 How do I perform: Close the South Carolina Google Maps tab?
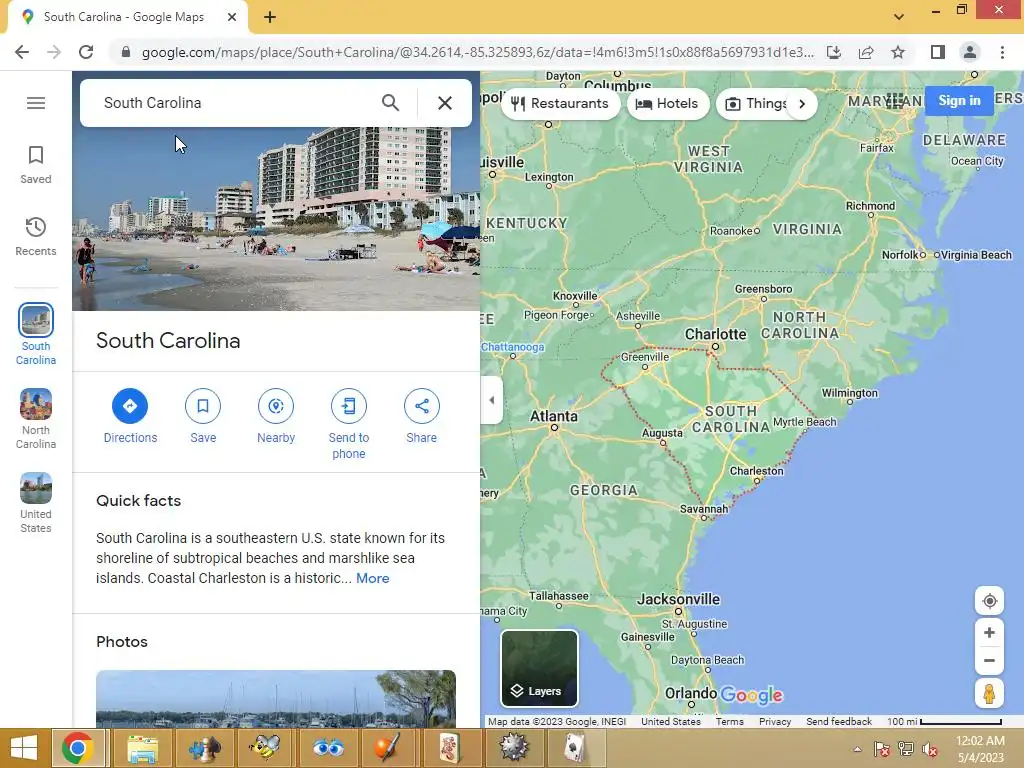click(232, 17)
